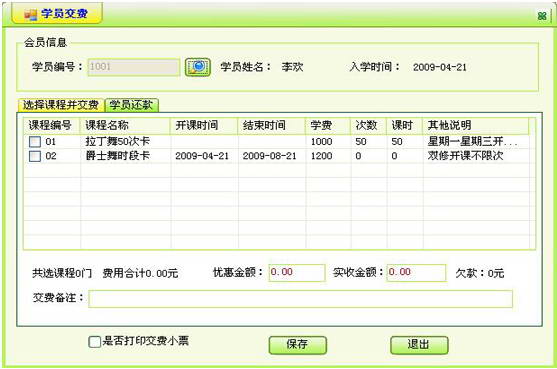Click the student name 李欢
Screen dimensions: 557x369
[292, 67]
